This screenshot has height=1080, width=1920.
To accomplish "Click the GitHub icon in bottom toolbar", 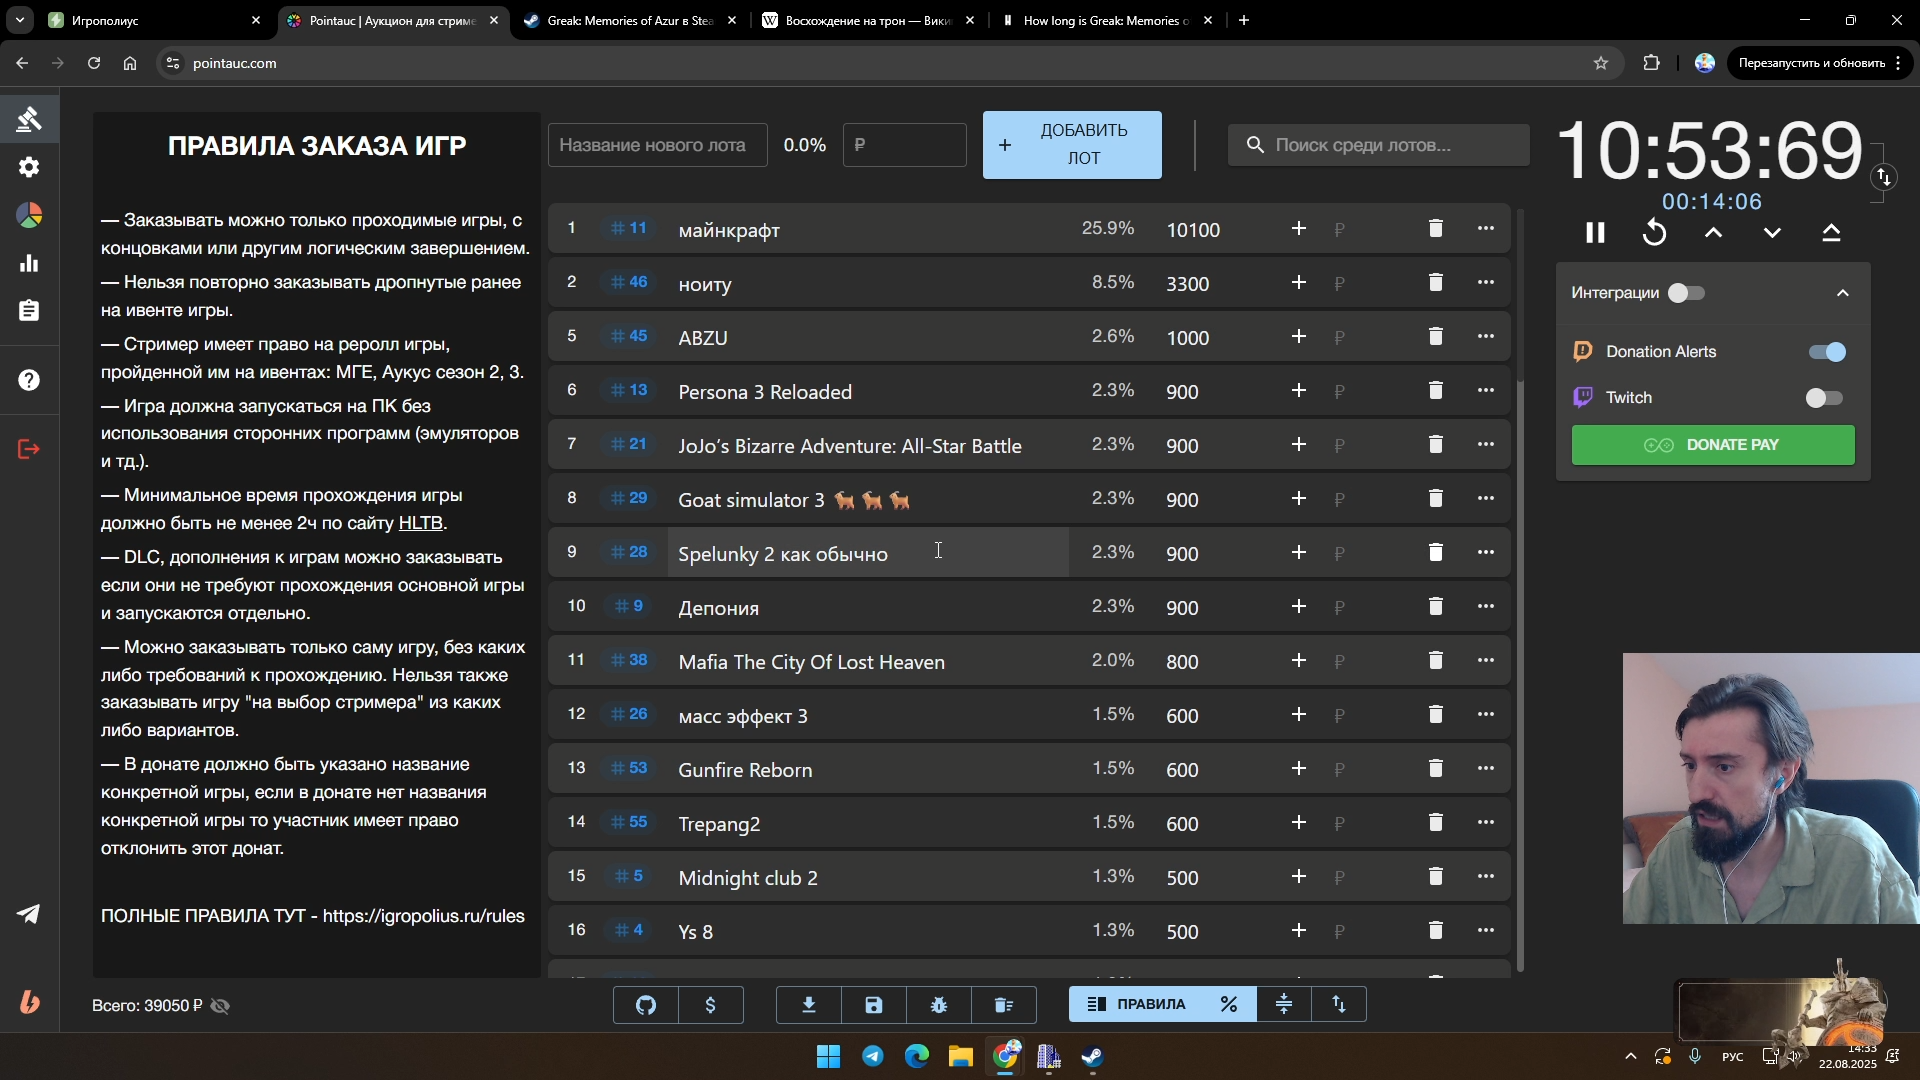I will pyautogui.click(x=646, y=1005).
